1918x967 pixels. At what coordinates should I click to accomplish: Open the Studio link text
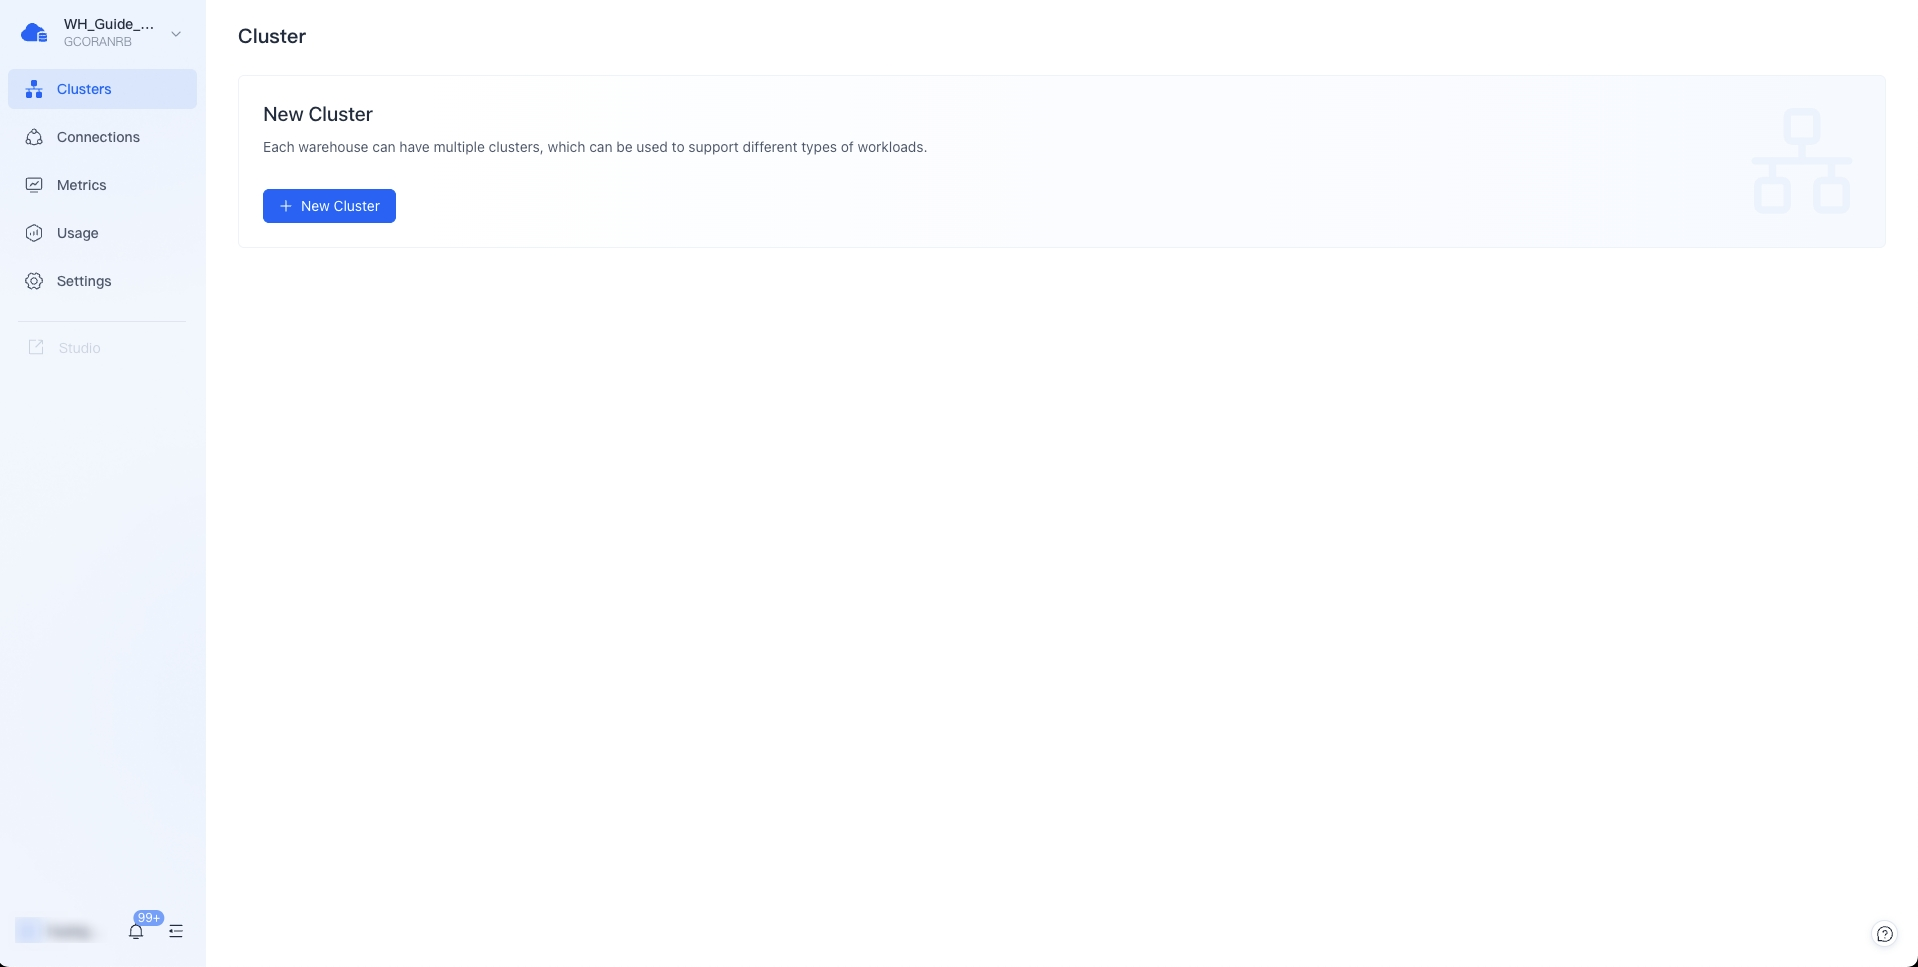79,348
